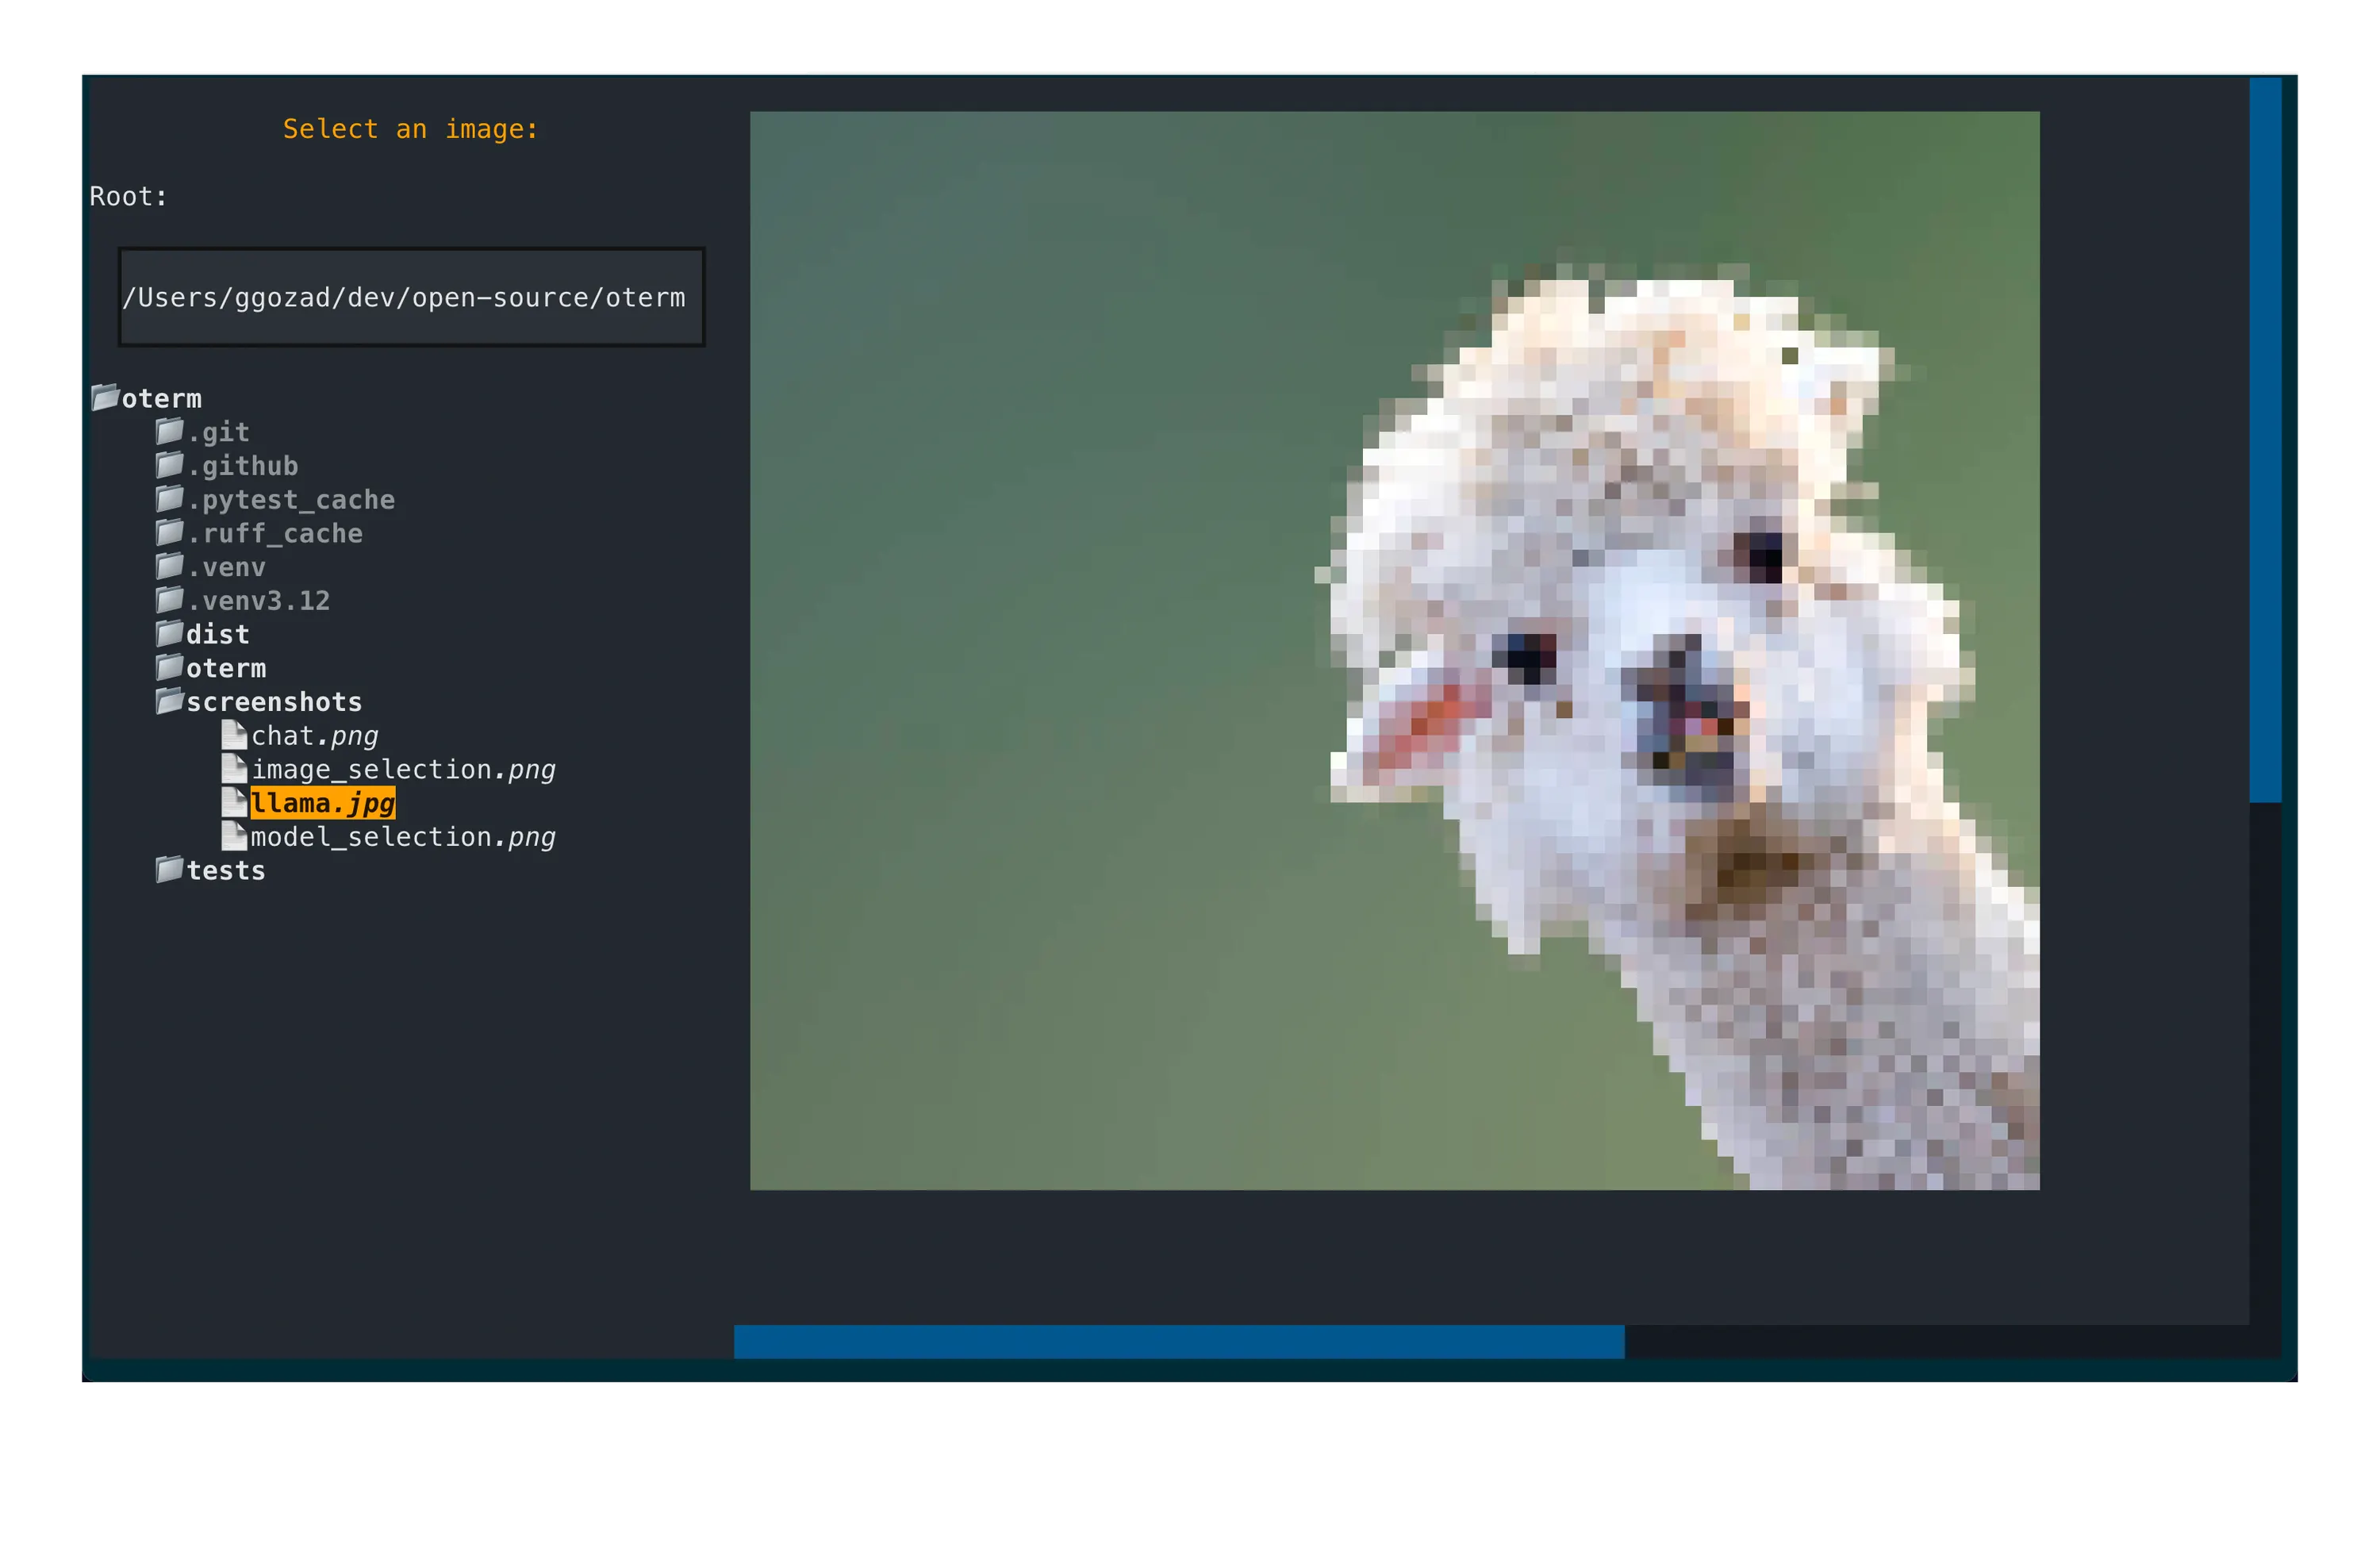Screen dimensions: 2380x1548
Task: Click the llama.jpg file icon
Action: 234,802
